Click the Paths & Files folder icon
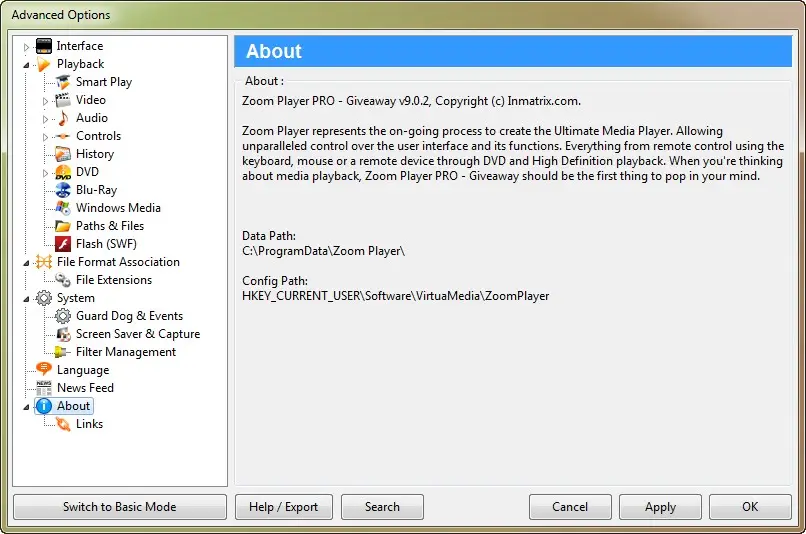Viewport: 806px width, 534px height. (63, 226)
